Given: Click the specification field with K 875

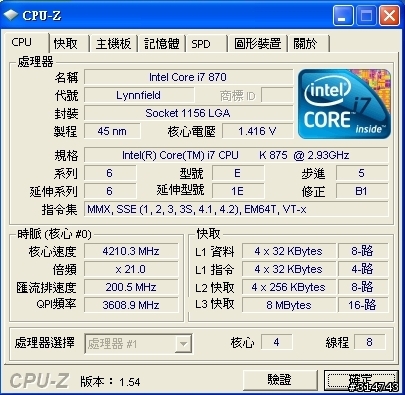Looking at the screenshot, I should [x=236, y=155].
